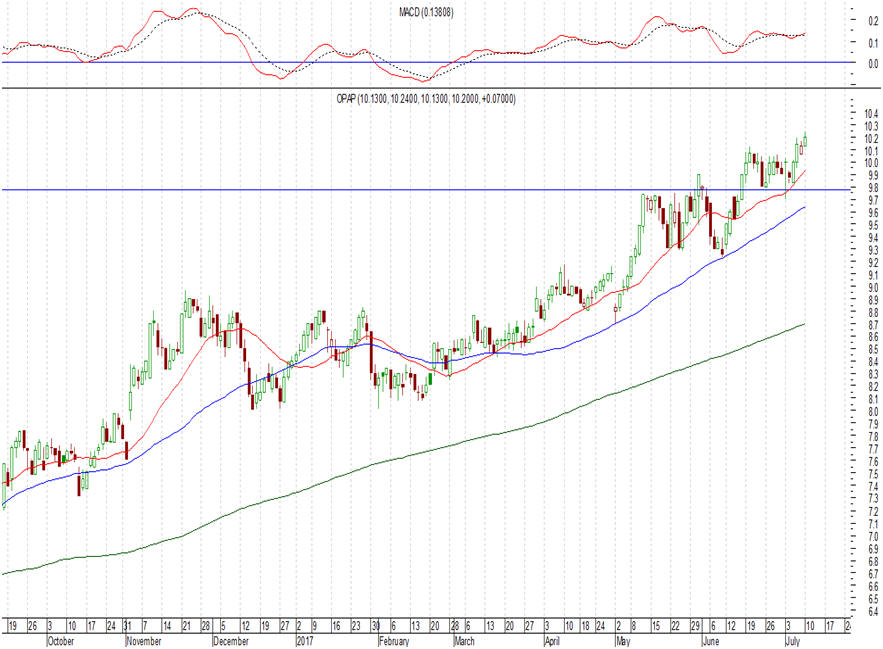The height and width of the screenshot is (649, 883).
Task: Select the December month label
Action: coord(231,641)
